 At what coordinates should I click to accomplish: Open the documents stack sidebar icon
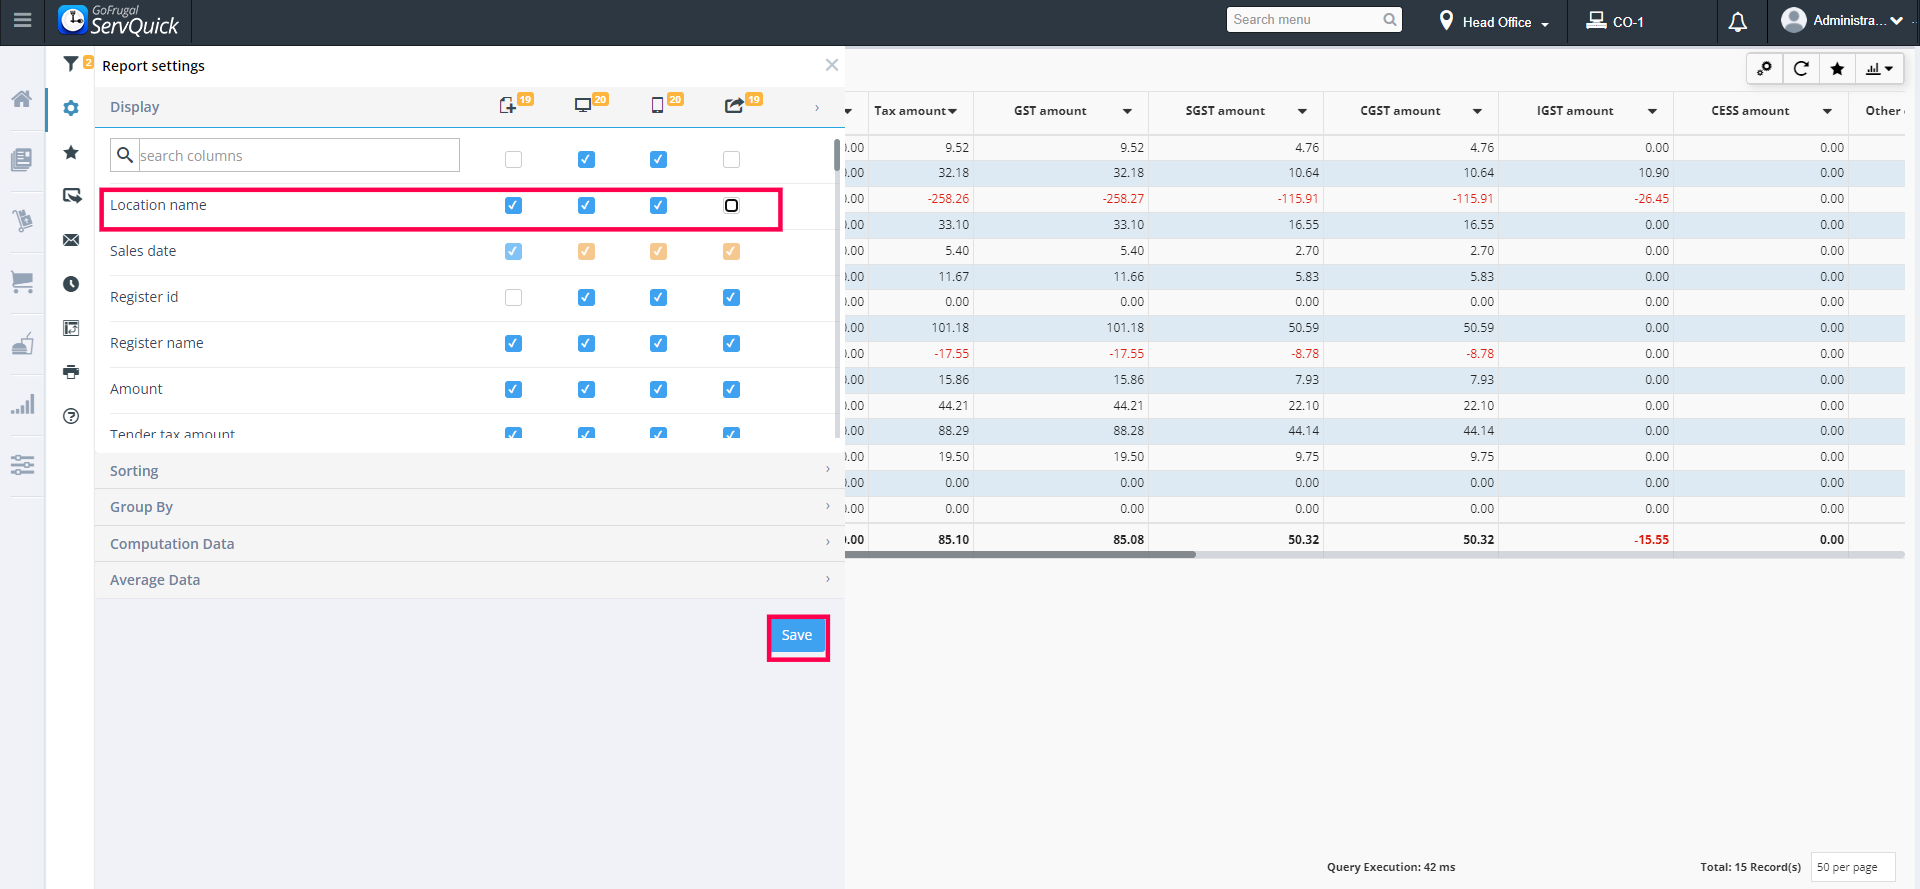(22, 159)
